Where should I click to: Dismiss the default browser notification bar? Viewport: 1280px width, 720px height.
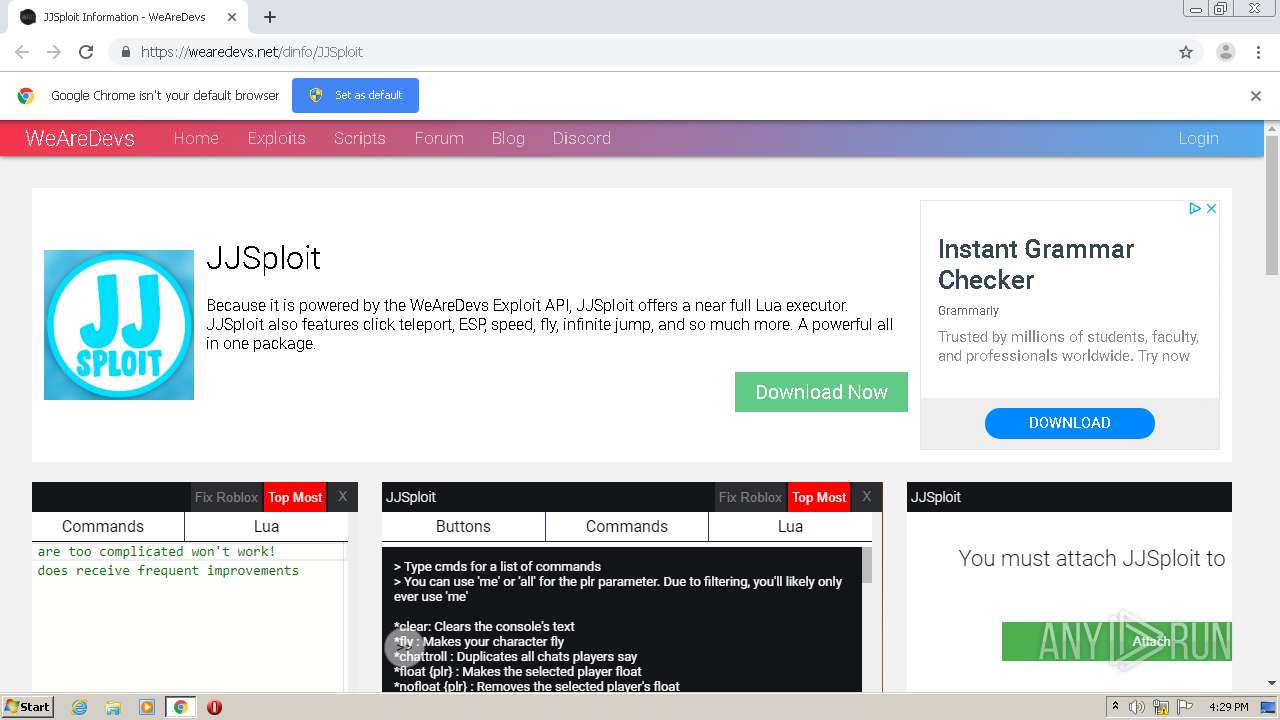pos(1256,96)
